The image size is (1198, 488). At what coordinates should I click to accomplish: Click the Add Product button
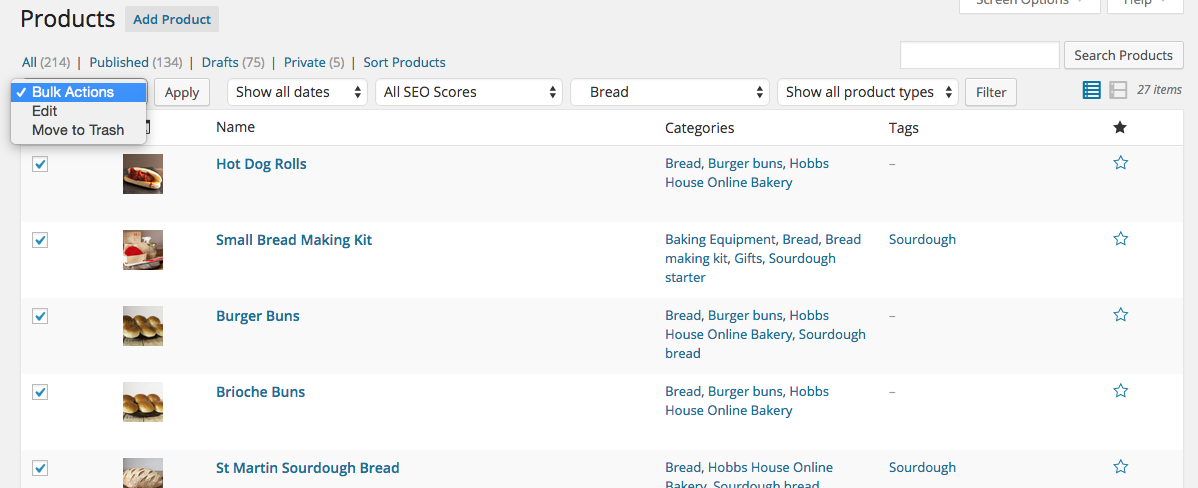coord(172,19)
